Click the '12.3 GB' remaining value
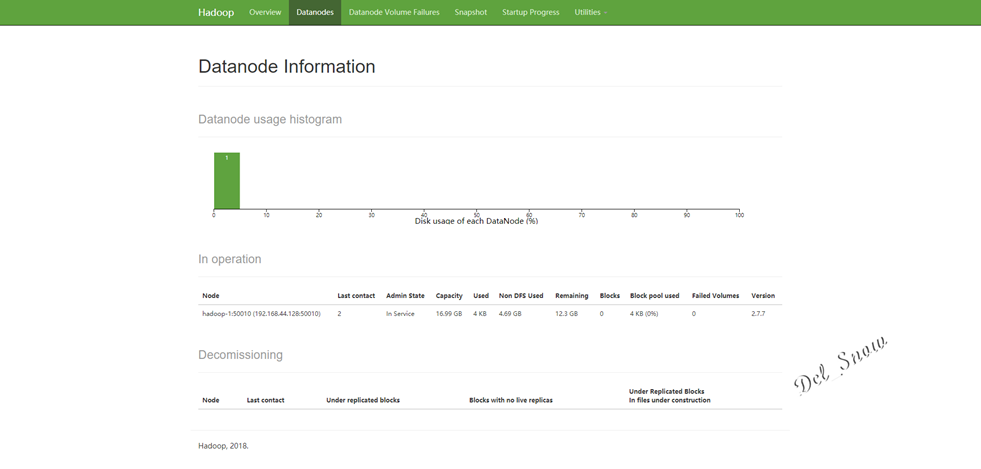Image resolution: width=981 pixels, height=469 pixels. tap(566, 314)
